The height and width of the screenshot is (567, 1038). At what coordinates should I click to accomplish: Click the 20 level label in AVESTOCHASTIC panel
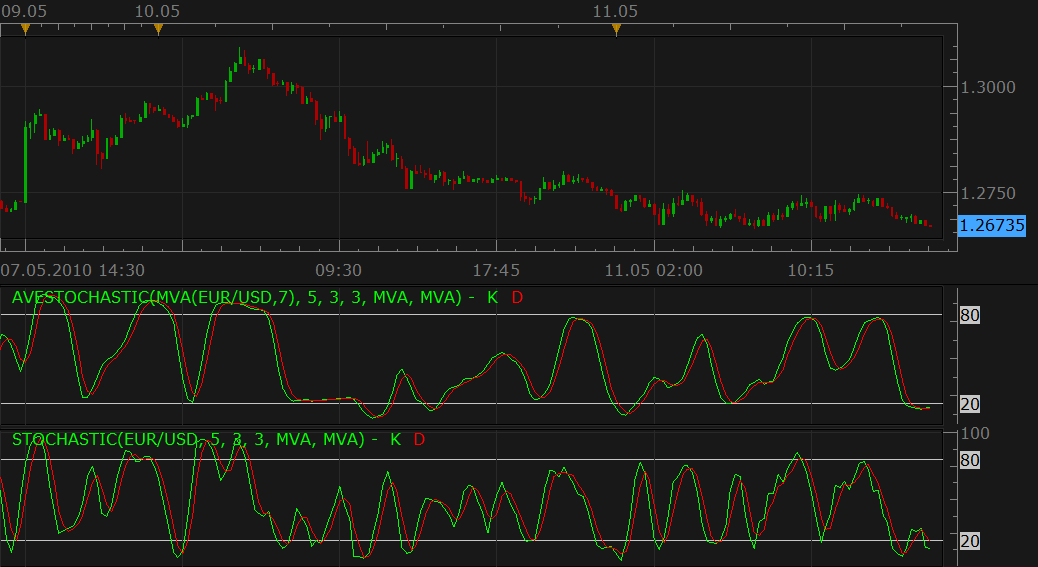[970, 404]
